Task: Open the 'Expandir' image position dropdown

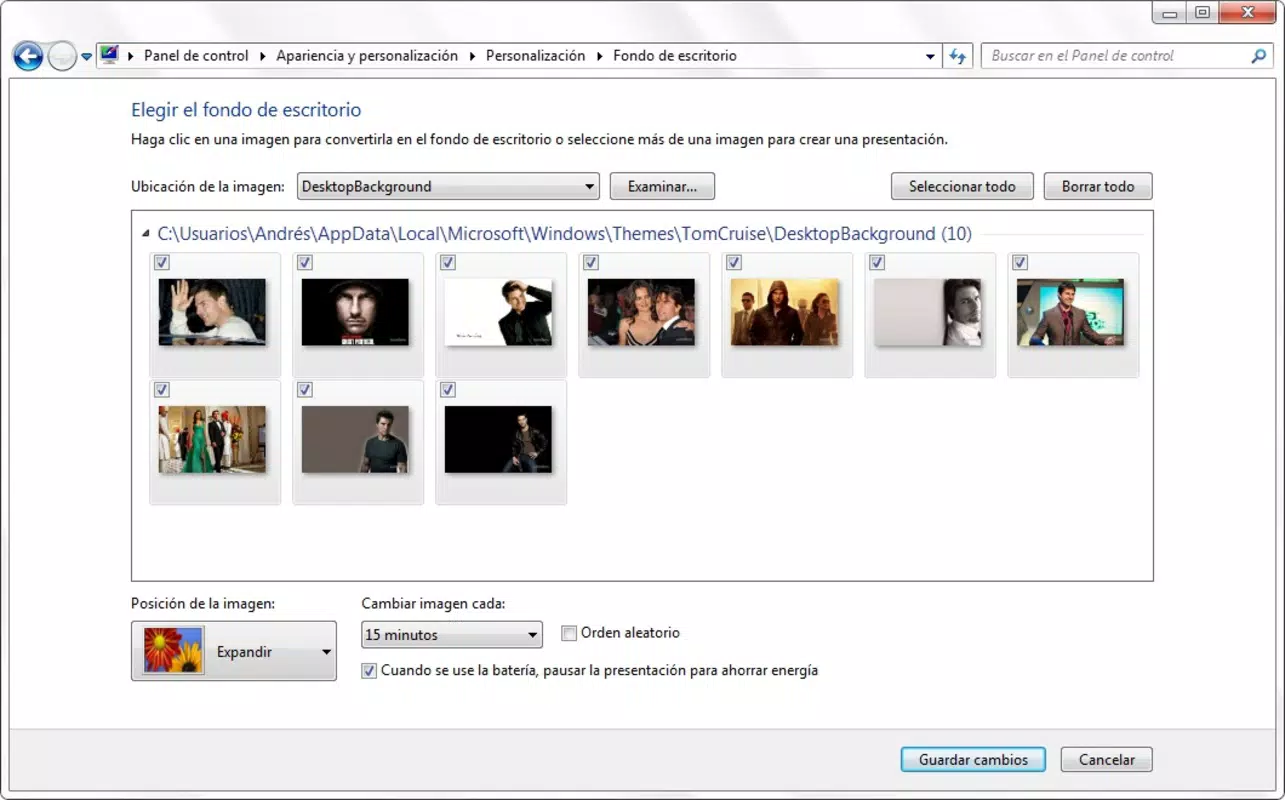Action: (234, 651)
